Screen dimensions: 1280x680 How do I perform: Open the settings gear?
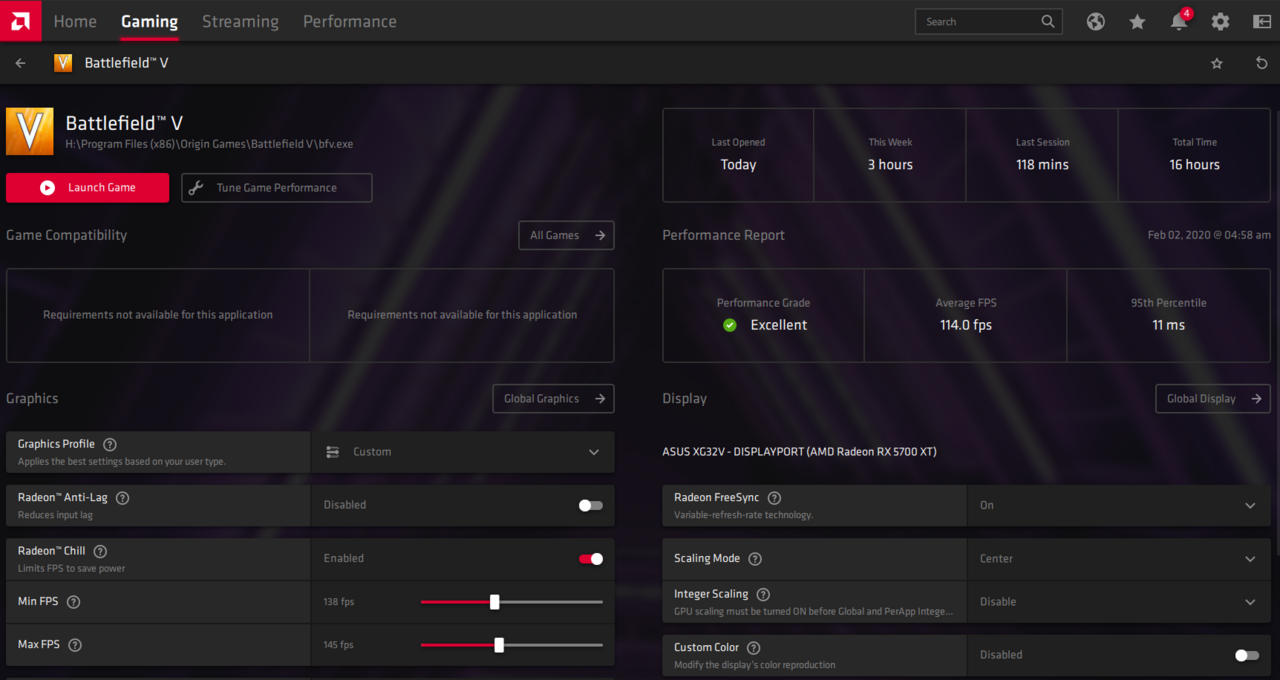(1220, 21)
